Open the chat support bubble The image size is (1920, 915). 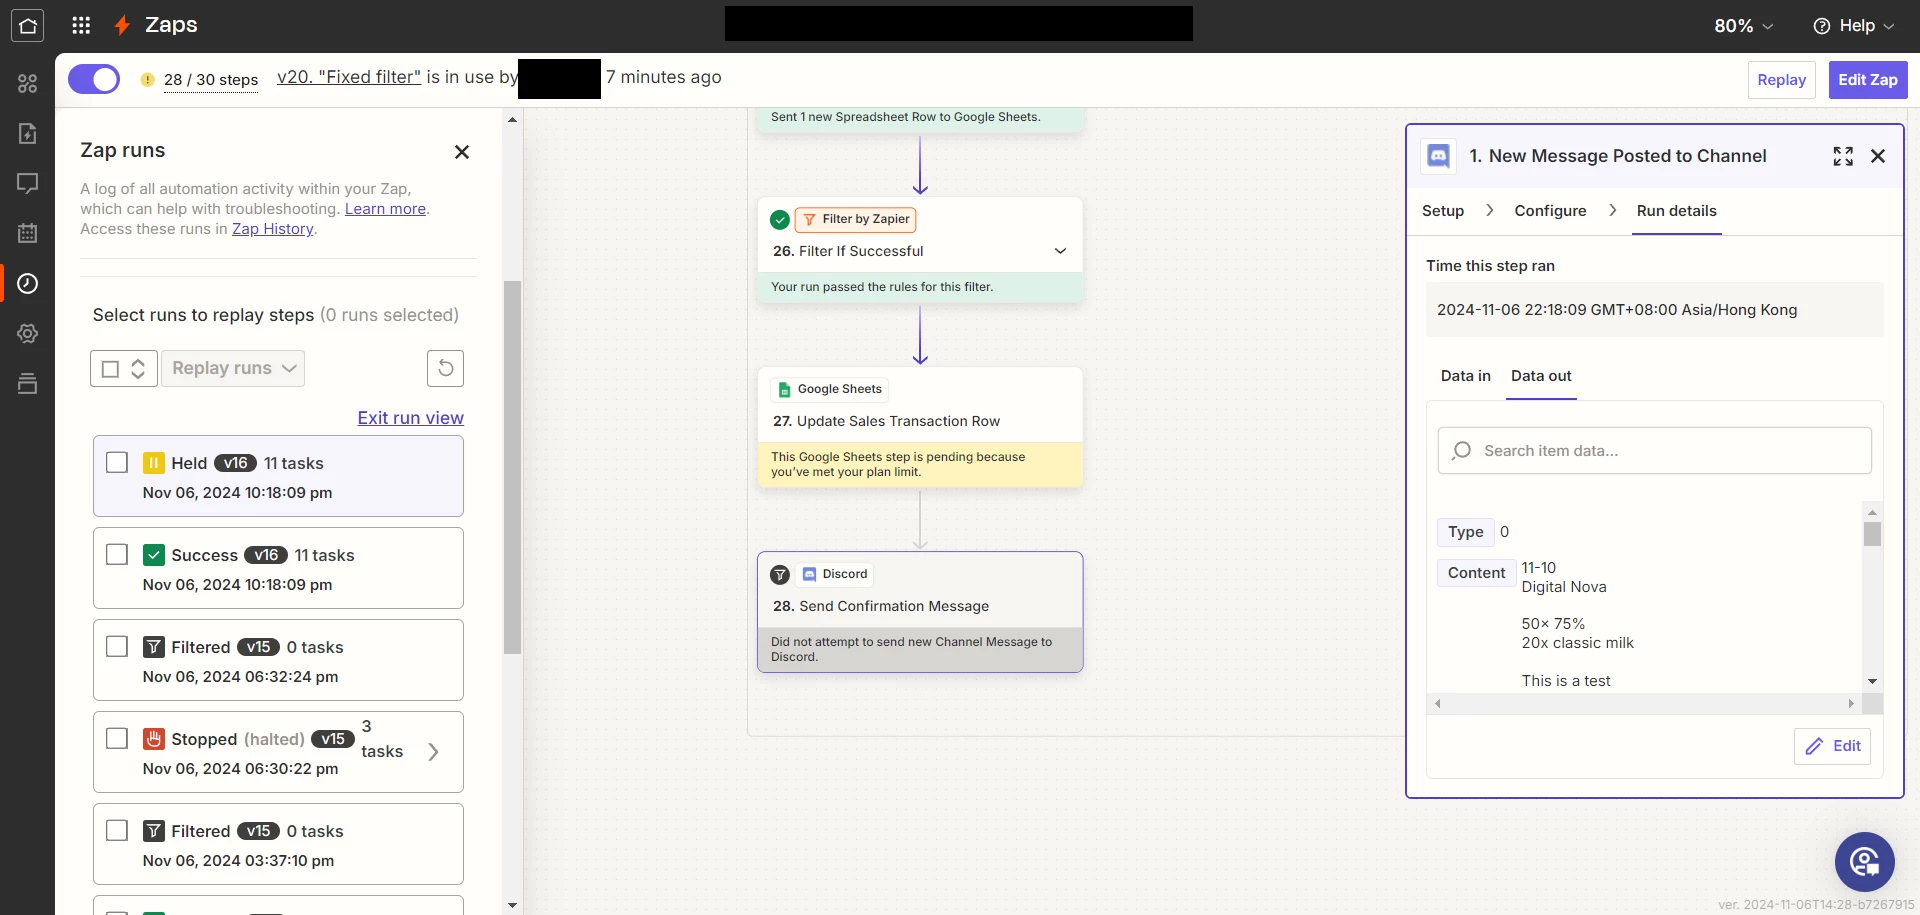tap(1864, 861)
